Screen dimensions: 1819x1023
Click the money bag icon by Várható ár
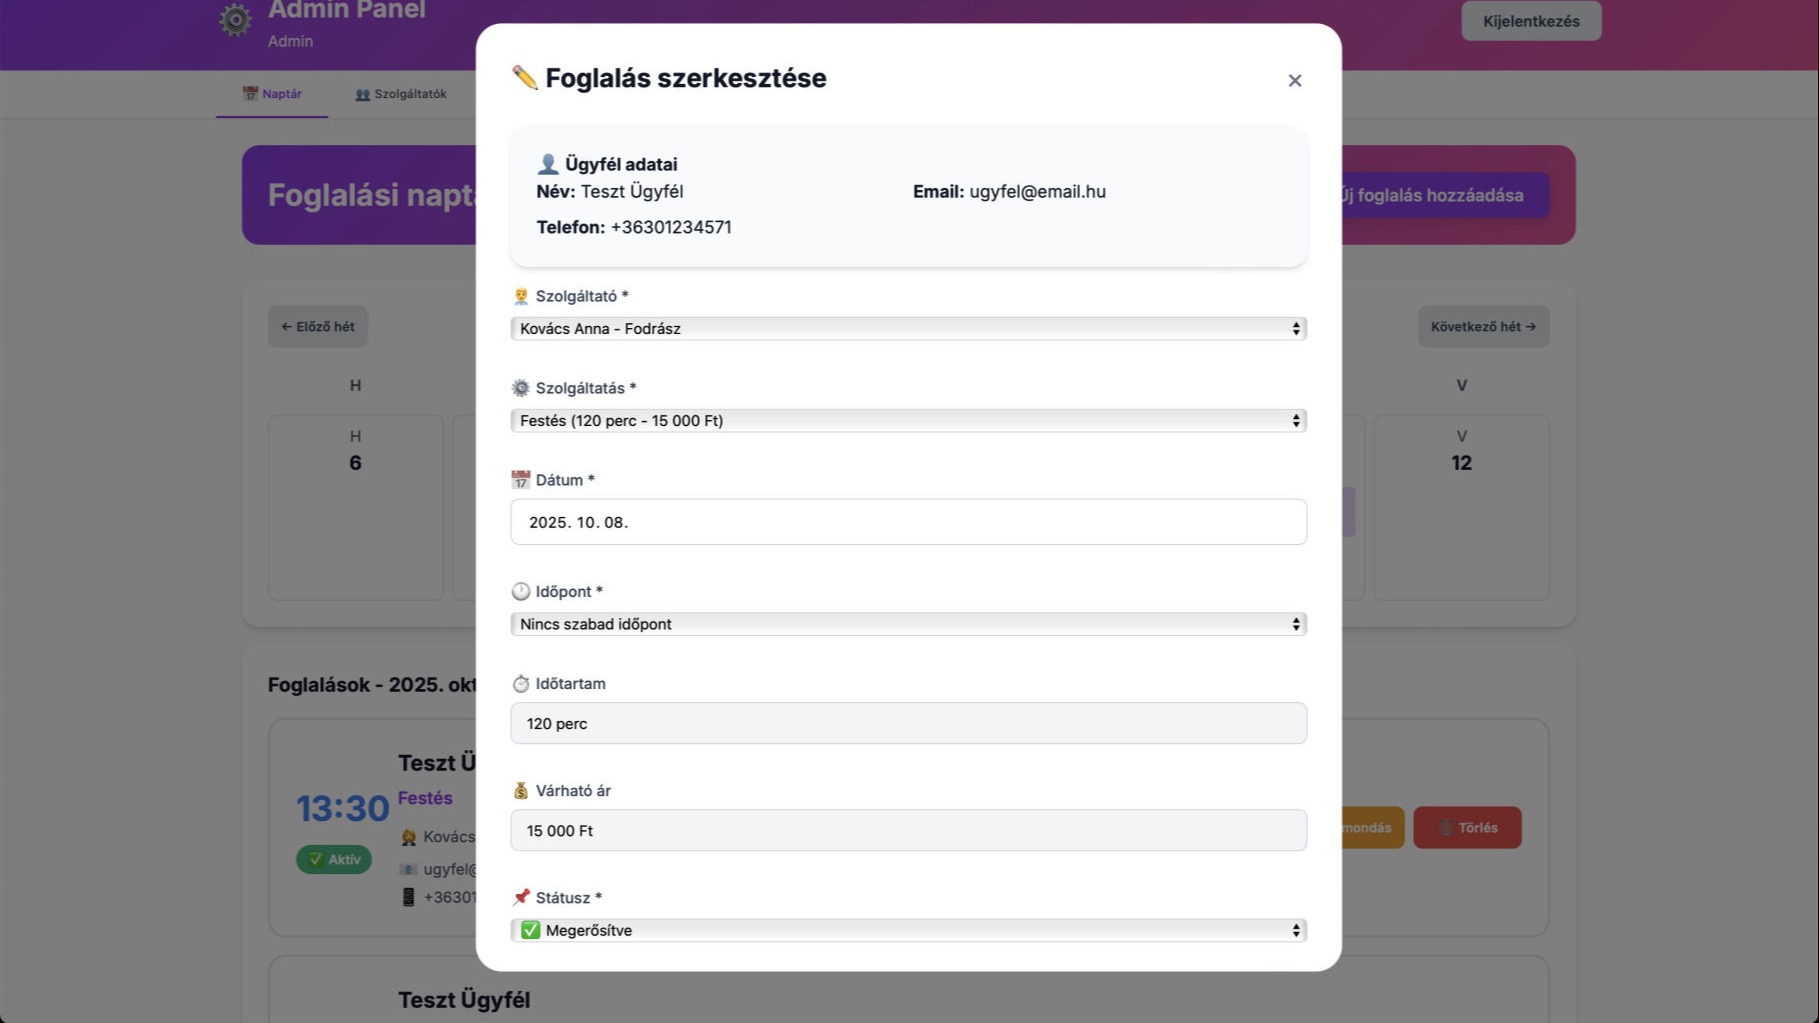point(520,791)
